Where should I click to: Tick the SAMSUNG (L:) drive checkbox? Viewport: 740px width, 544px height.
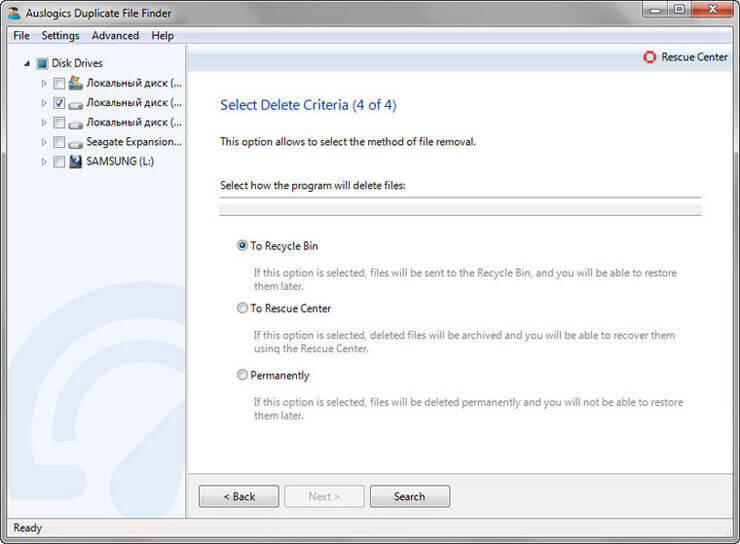click(x=59, y=161)
